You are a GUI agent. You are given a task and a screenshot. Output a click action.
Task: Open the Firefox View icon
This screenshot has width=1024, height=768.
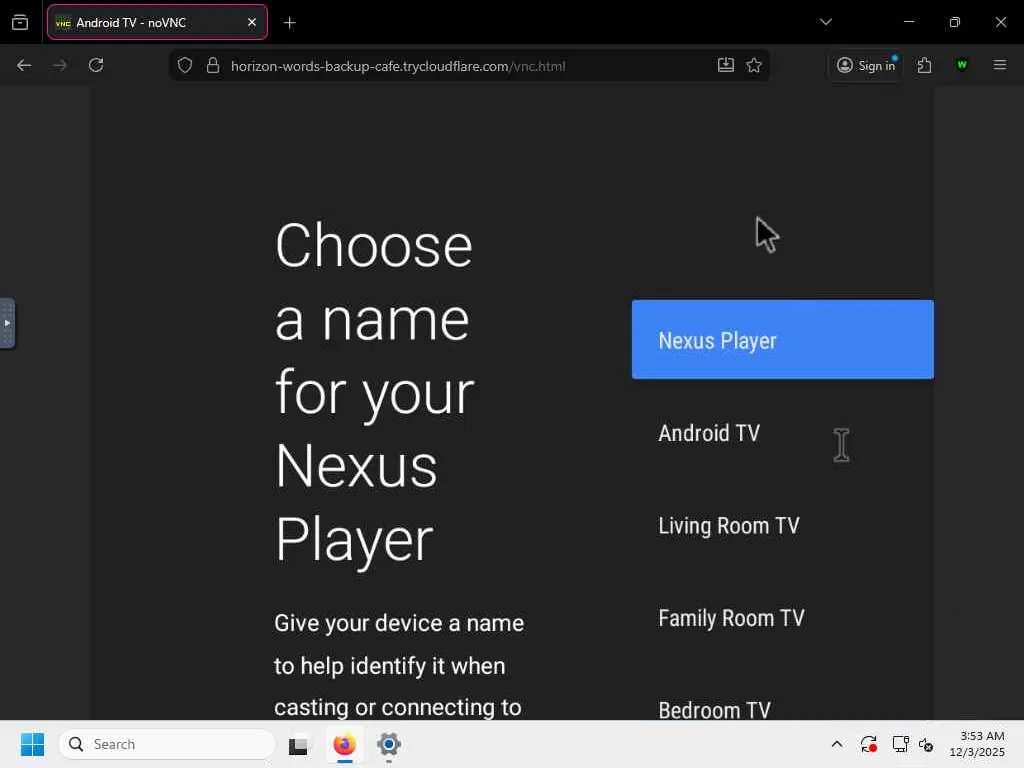click(x=20, y=22)
